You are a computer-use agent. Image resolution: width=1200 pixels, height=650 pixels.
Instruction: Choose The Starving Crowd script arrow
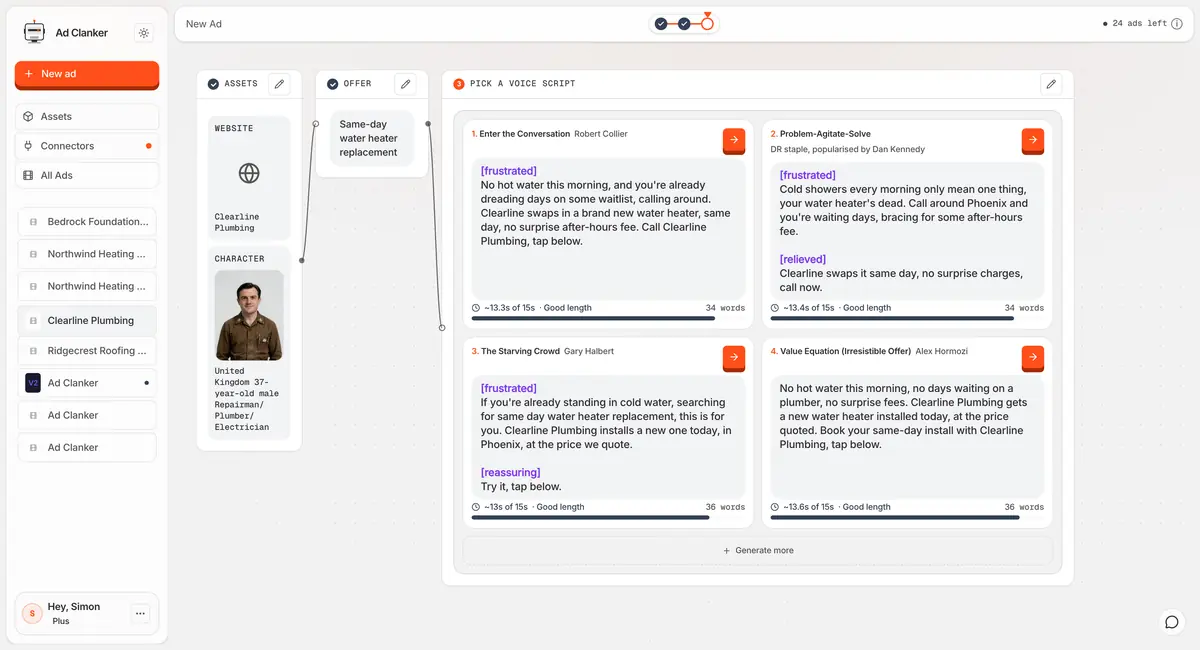734,357
